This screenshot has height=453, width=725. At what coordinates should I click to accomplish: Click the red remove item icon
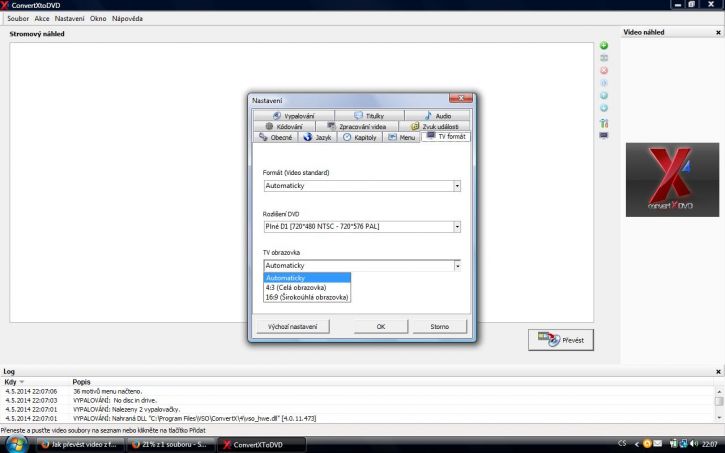(x=603, y=70)
